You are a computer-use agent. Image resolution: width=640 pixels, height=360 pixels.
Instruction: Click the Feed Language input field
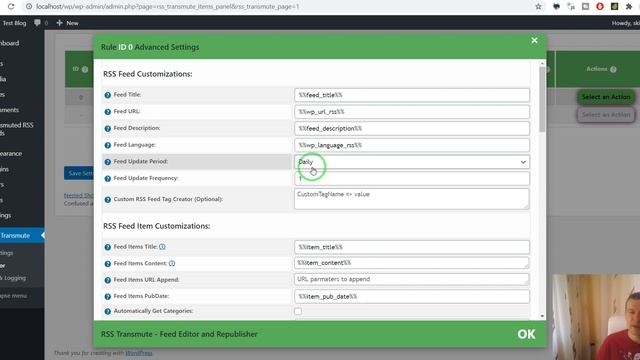[x=411, y=145]
